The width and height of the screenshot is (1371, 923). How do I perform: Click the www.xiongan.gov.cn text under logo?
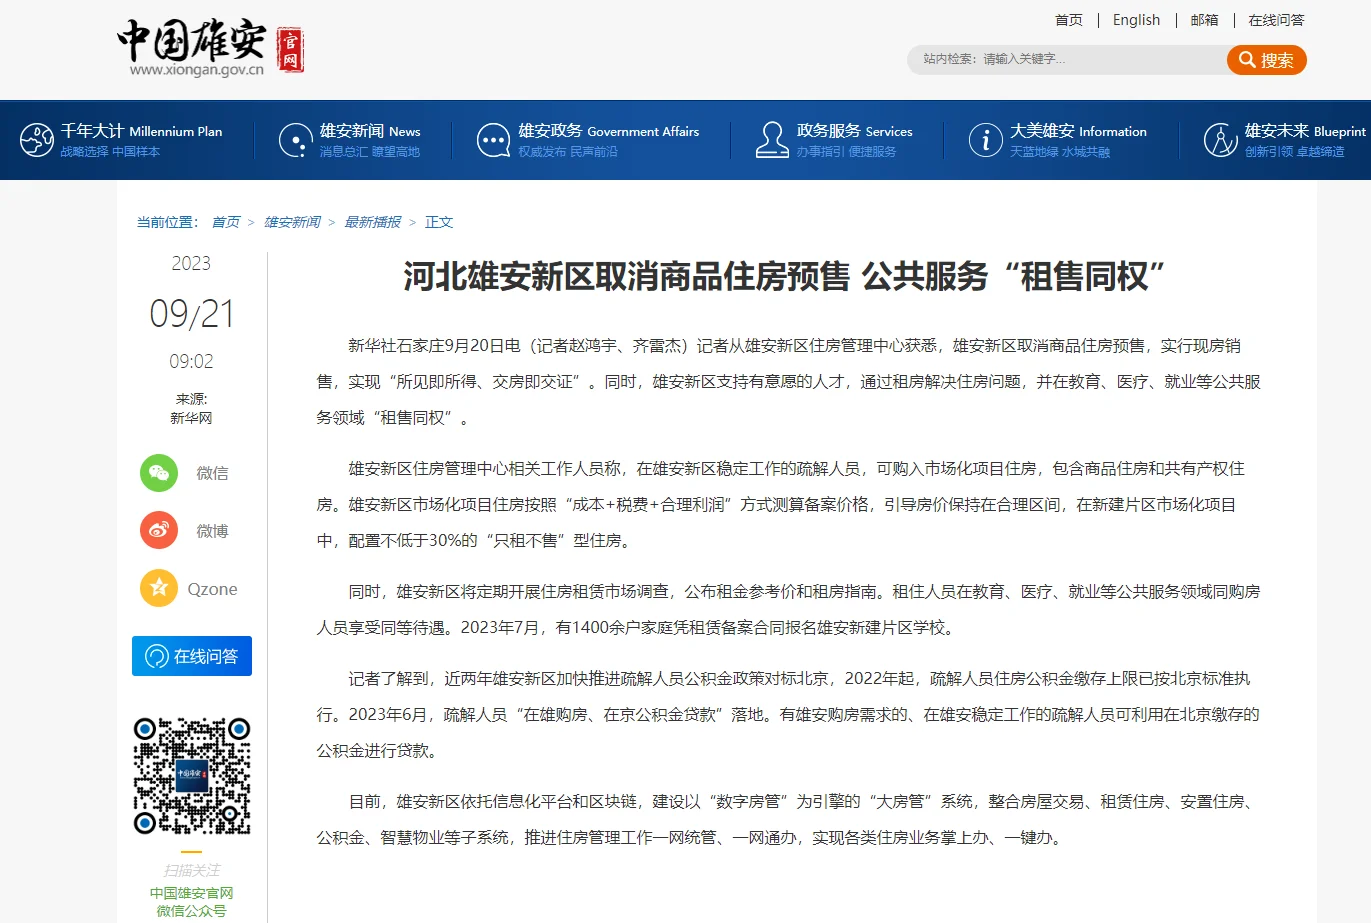coord(197,70)
